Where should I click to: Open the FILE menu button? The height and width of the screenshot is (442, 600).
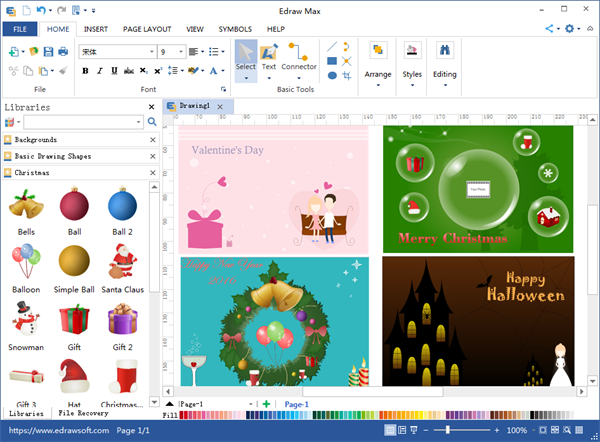click(19, 30)
